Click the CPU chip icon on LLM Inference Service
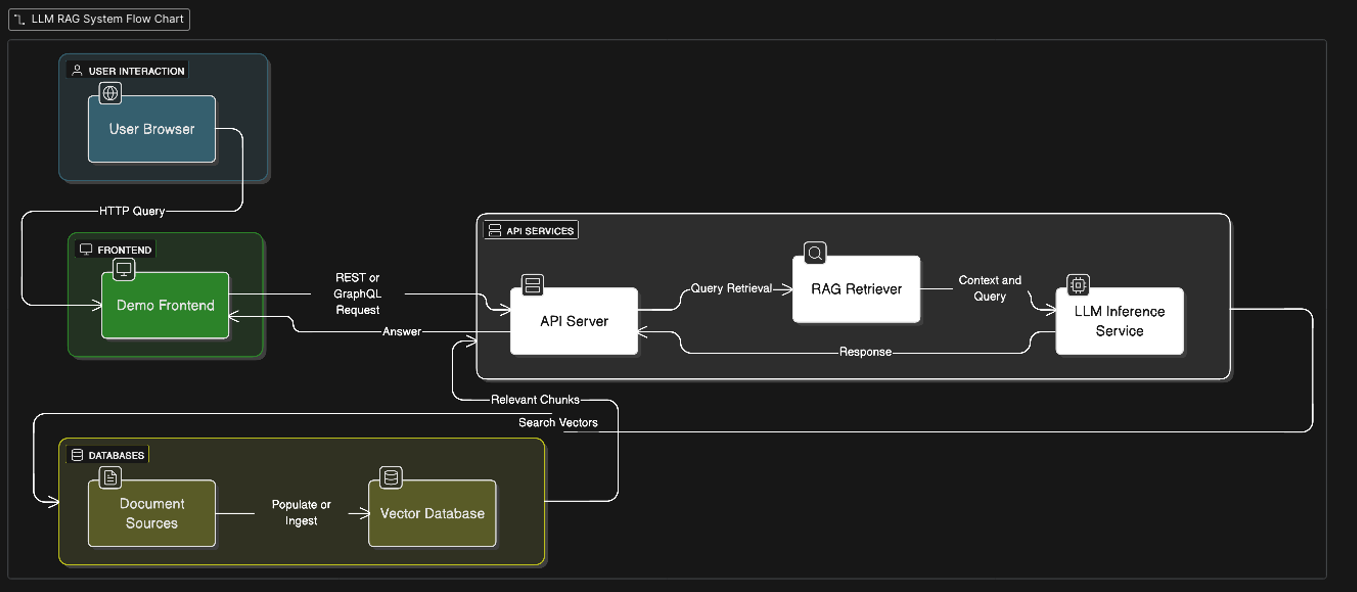This screenshot has width=1357, height=592. click(1077, 285)
